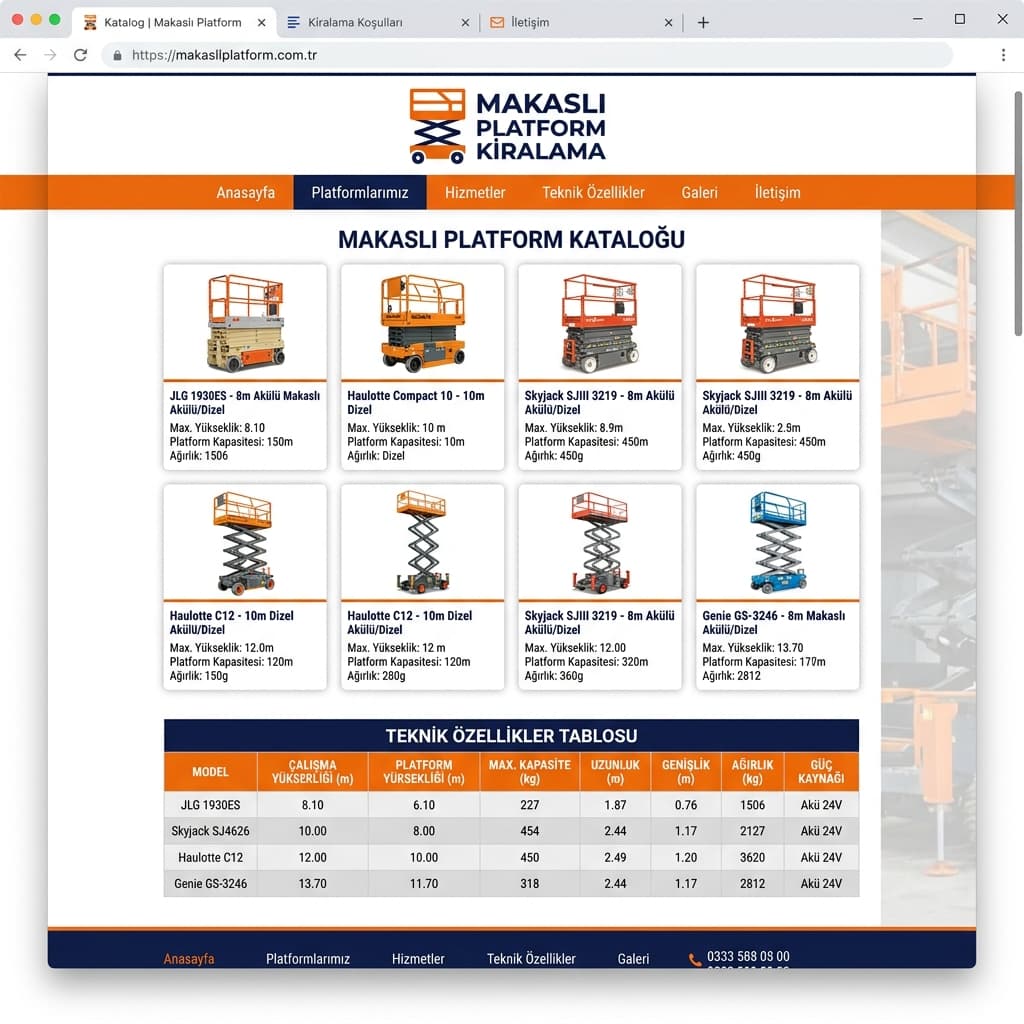Reload the page with the refresh icon
The width and height of the screenshot is (1024, 1024).
(80, 55)
